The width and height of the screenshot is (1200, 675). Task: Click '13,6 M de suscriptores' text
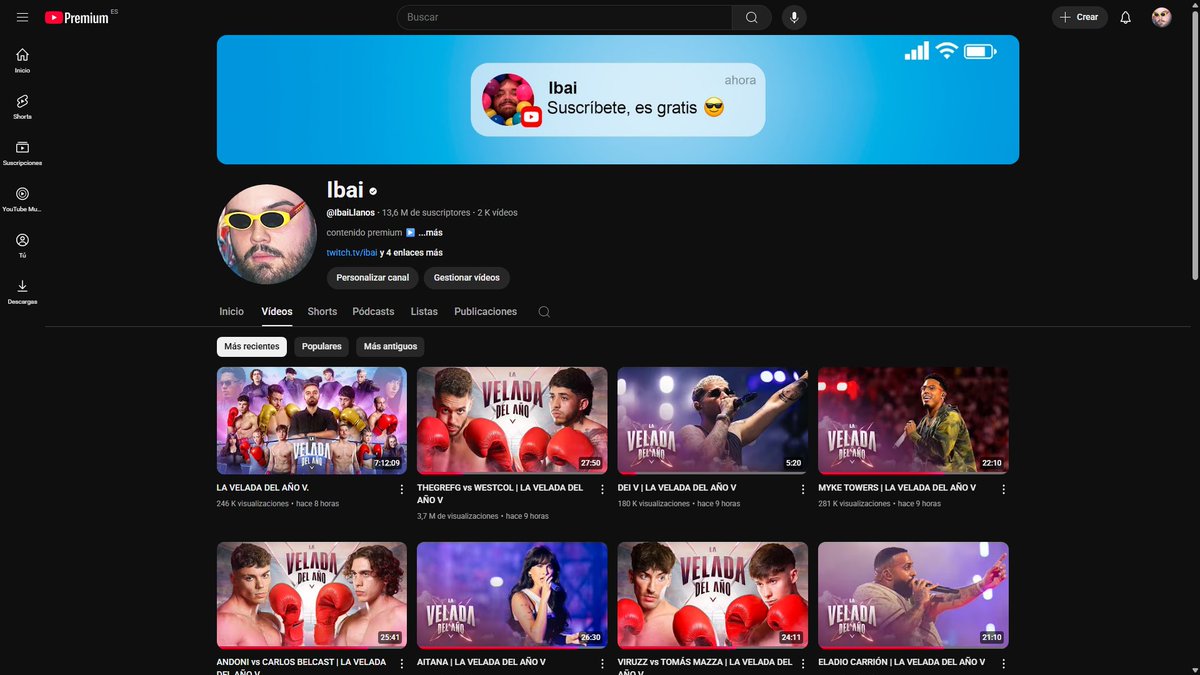[x=426, y=213]
